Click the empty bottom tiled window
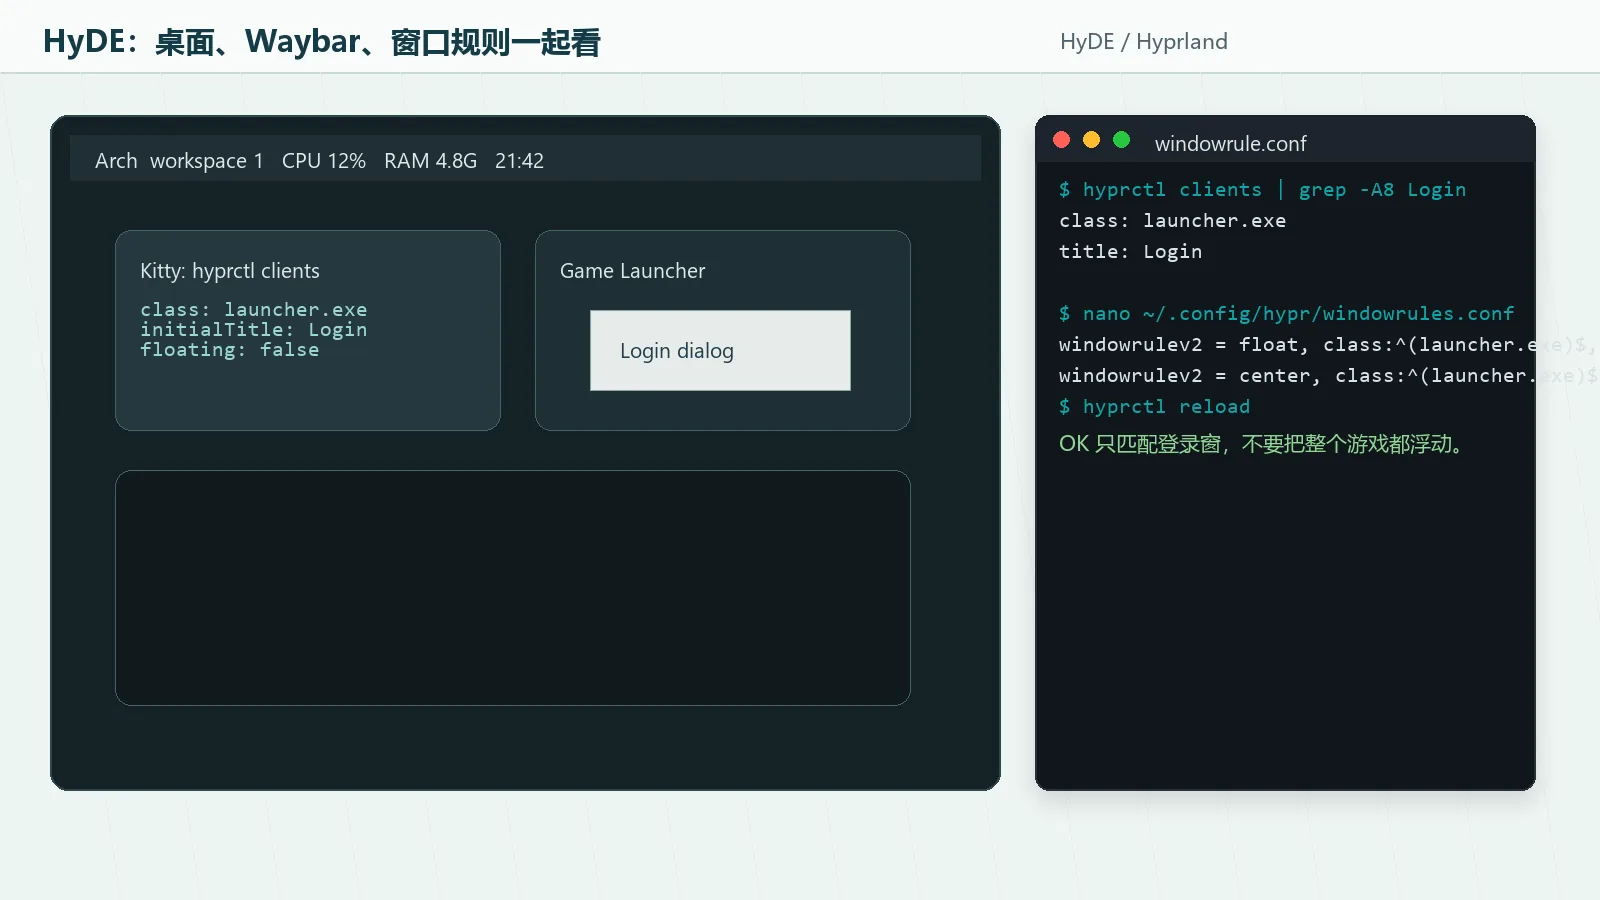Image resolution: width=1600 pixels, height=900 pixels. (x=513, y=588)
